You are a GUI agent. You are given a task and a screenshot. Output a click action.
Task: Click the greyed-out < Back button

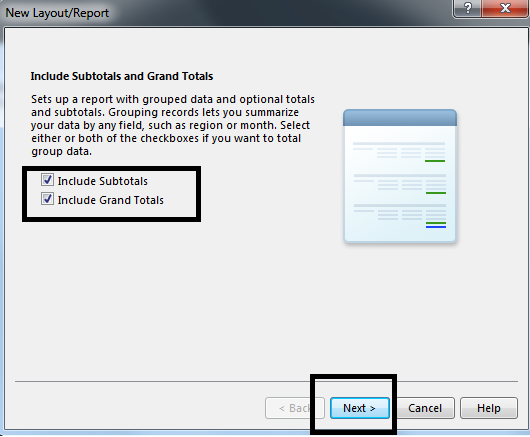coord(295,408)
